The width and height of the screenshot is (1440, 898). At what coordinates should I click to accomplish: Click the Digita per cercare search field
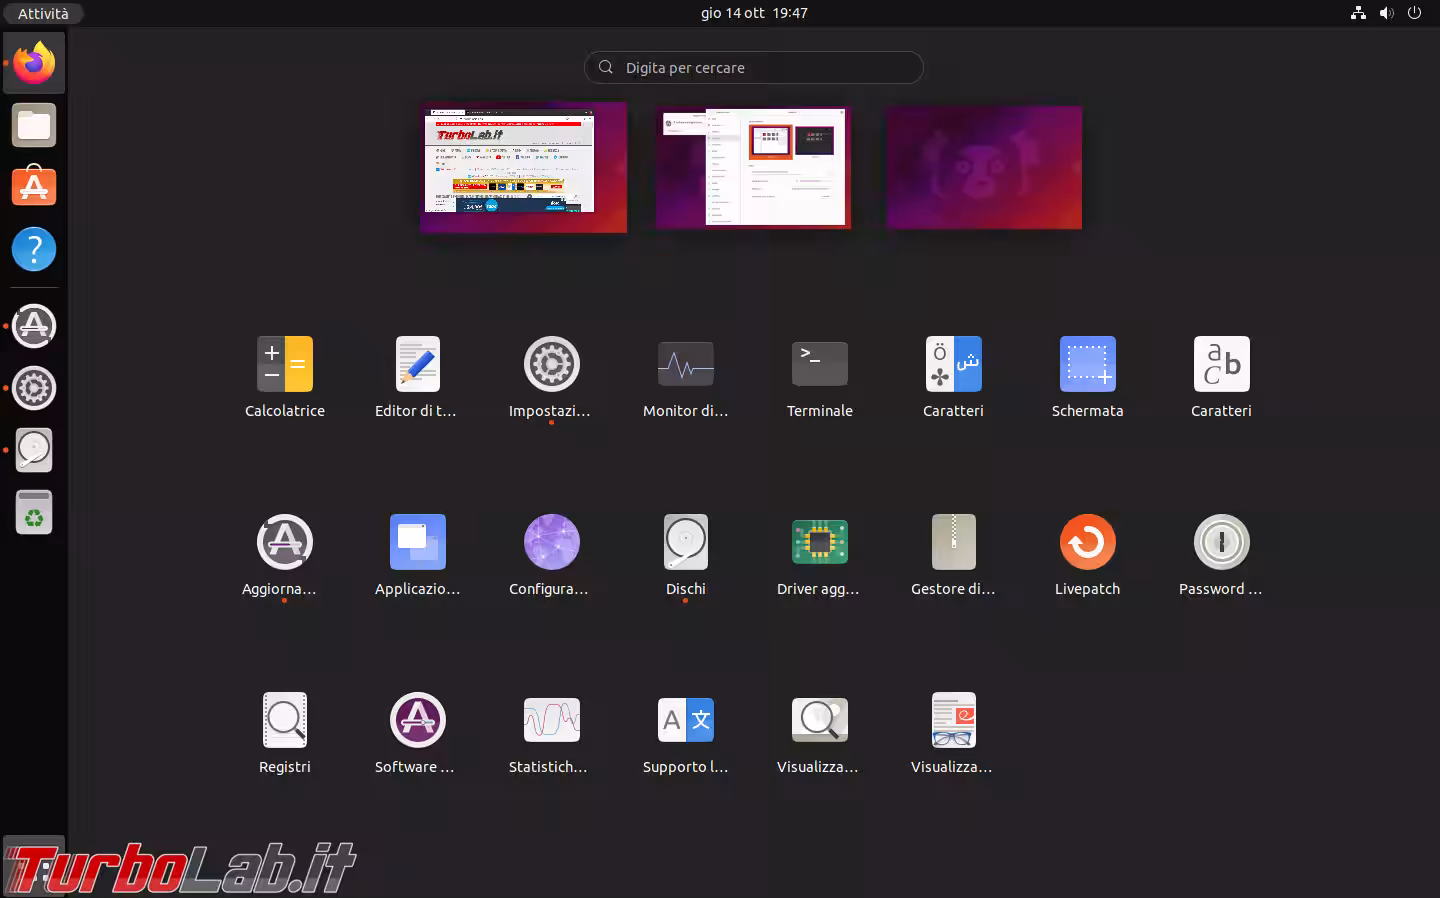tap(754, 68)
